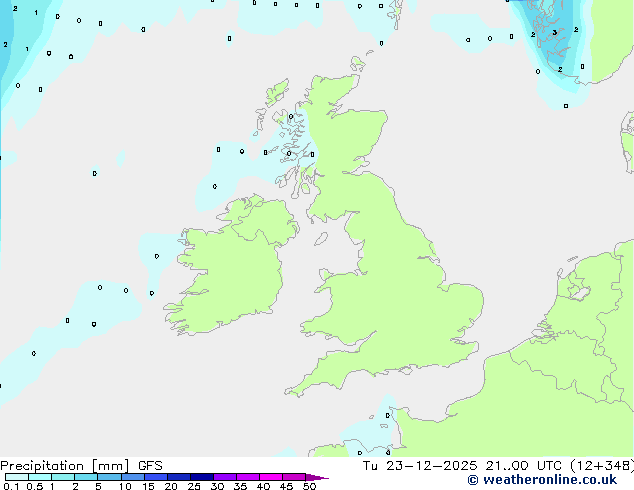The height and width of the screenshot is (490, 634).
Task: Select the date text 'Tu 23-12-2025'
Action: 420,466
